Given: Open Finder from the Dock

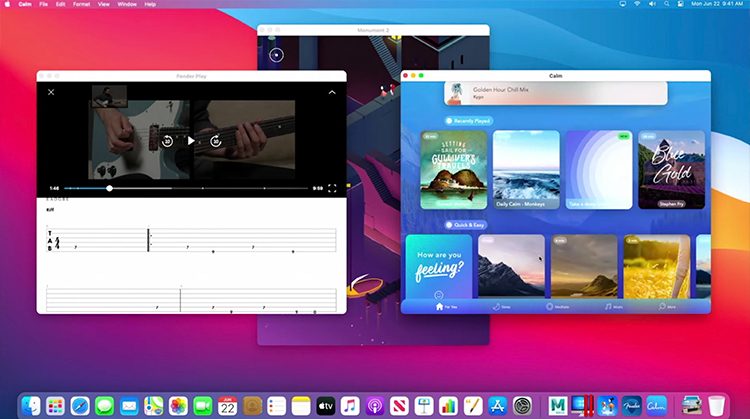Looking at the screenshot, I should click(x=31, y=406).
